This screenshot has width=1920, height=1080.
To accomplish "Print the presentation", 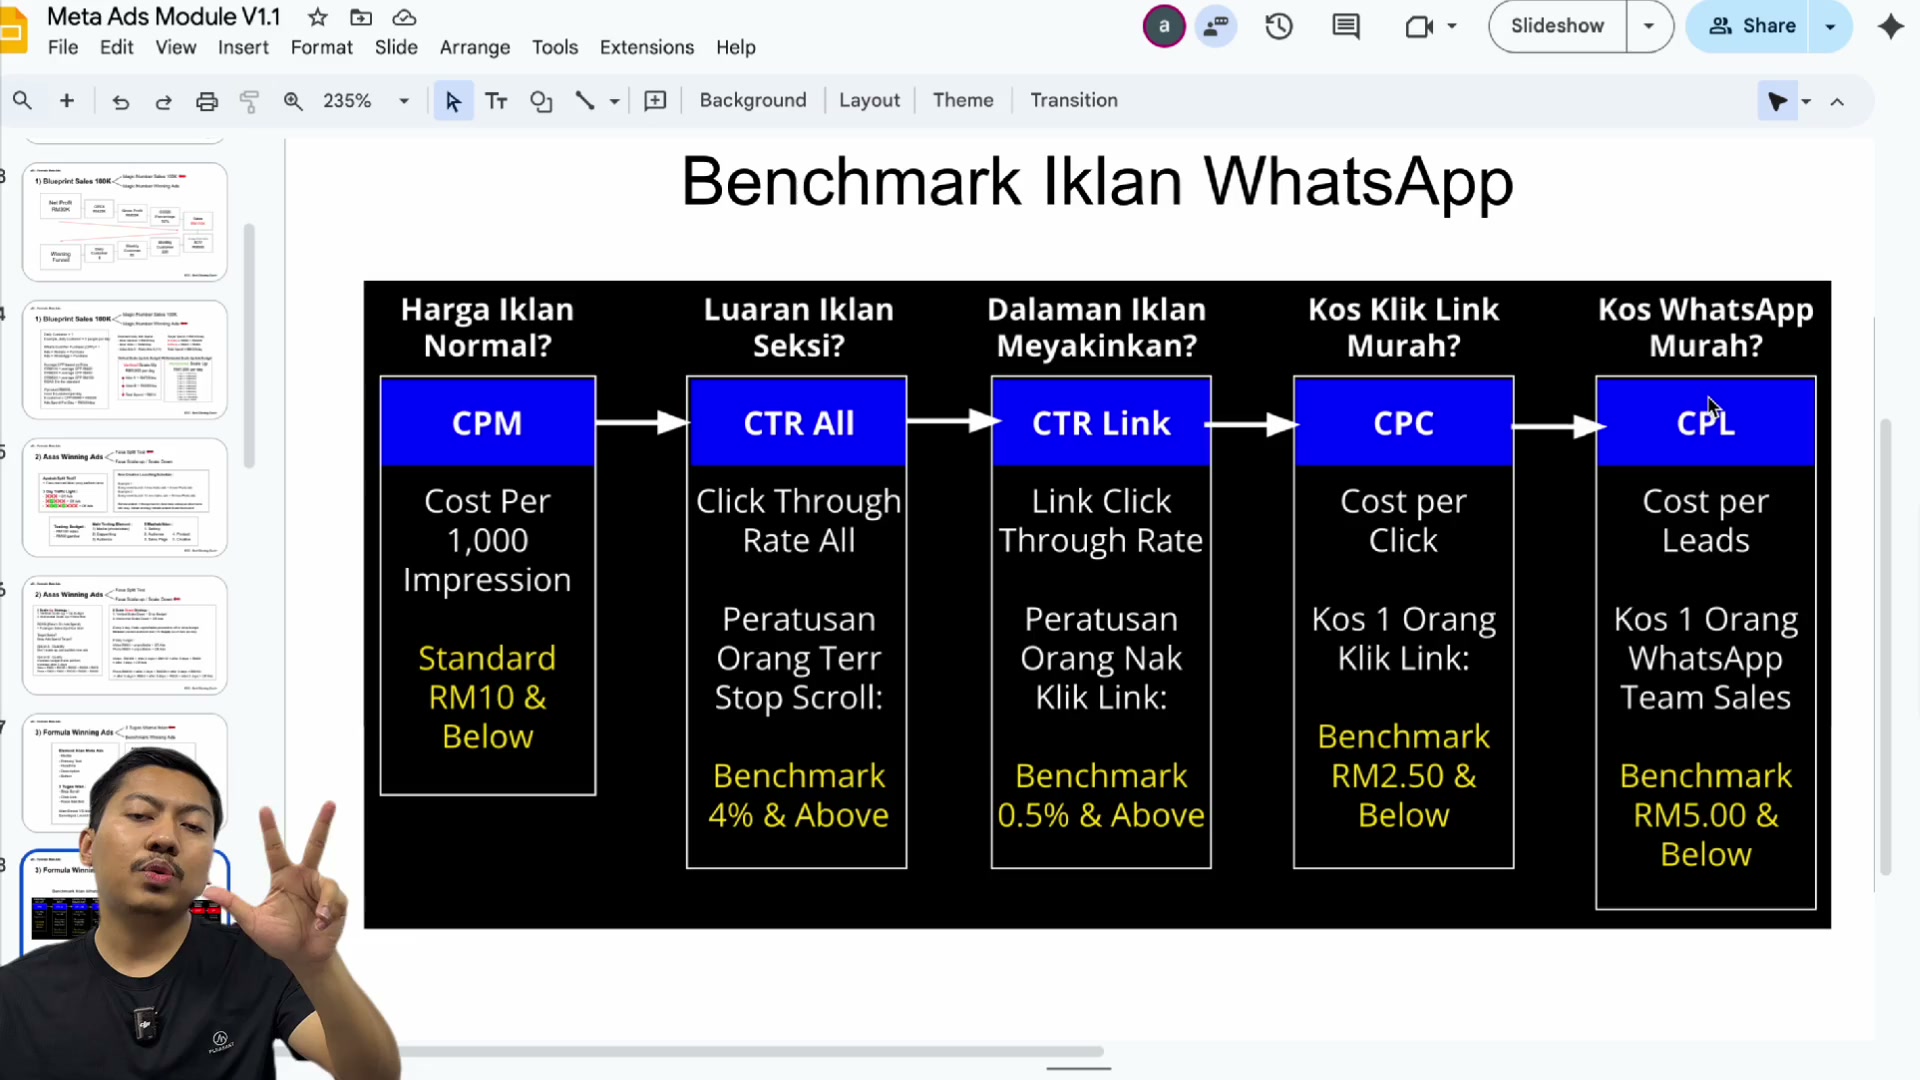I will tap(207, 101).
